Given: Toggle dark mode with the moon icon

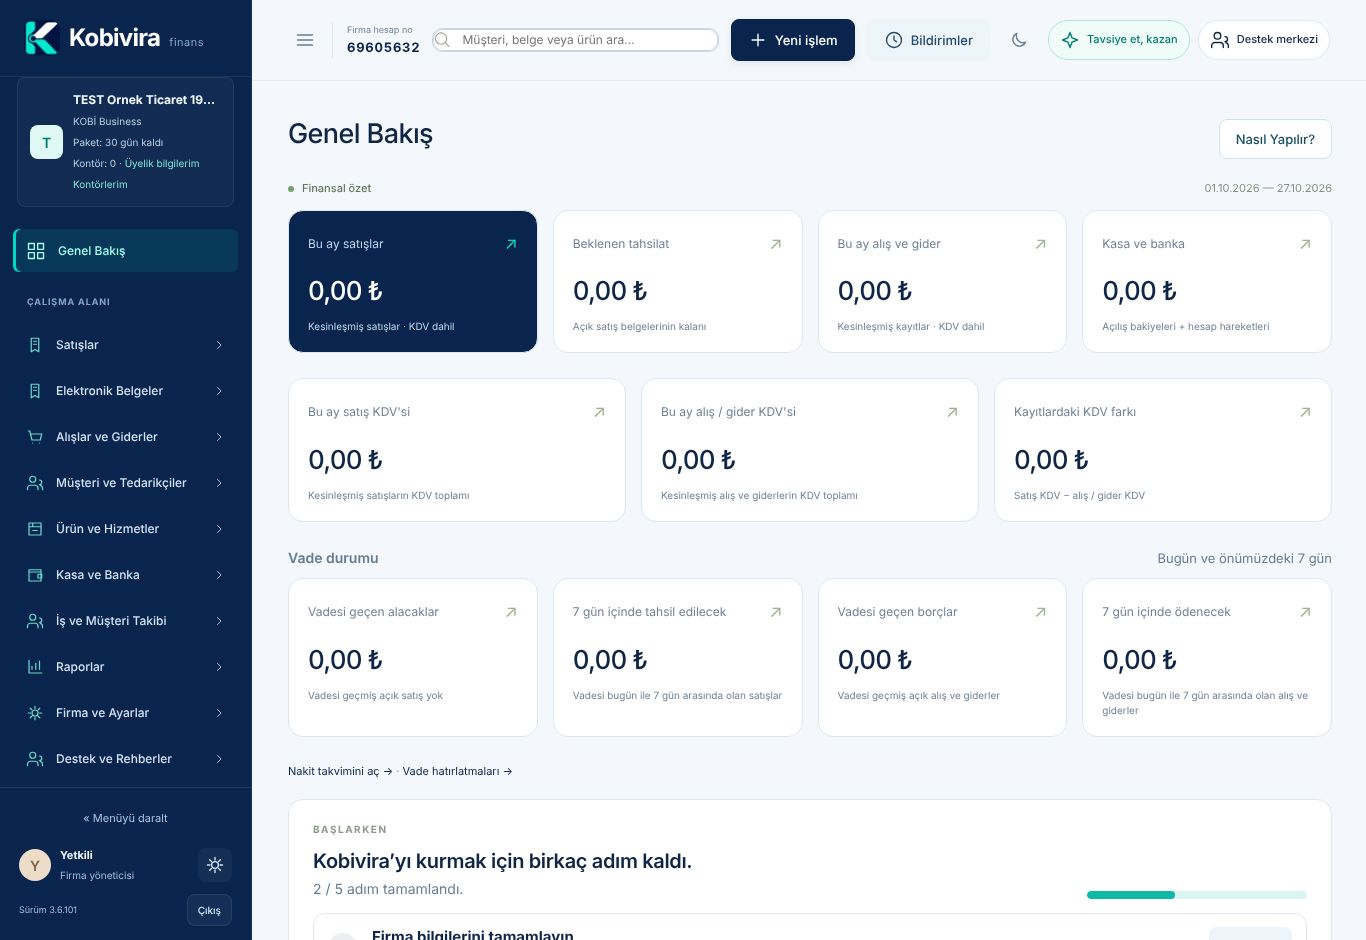Looking at the screenshot, I should pyautogui.click(x=1019, y=40).
